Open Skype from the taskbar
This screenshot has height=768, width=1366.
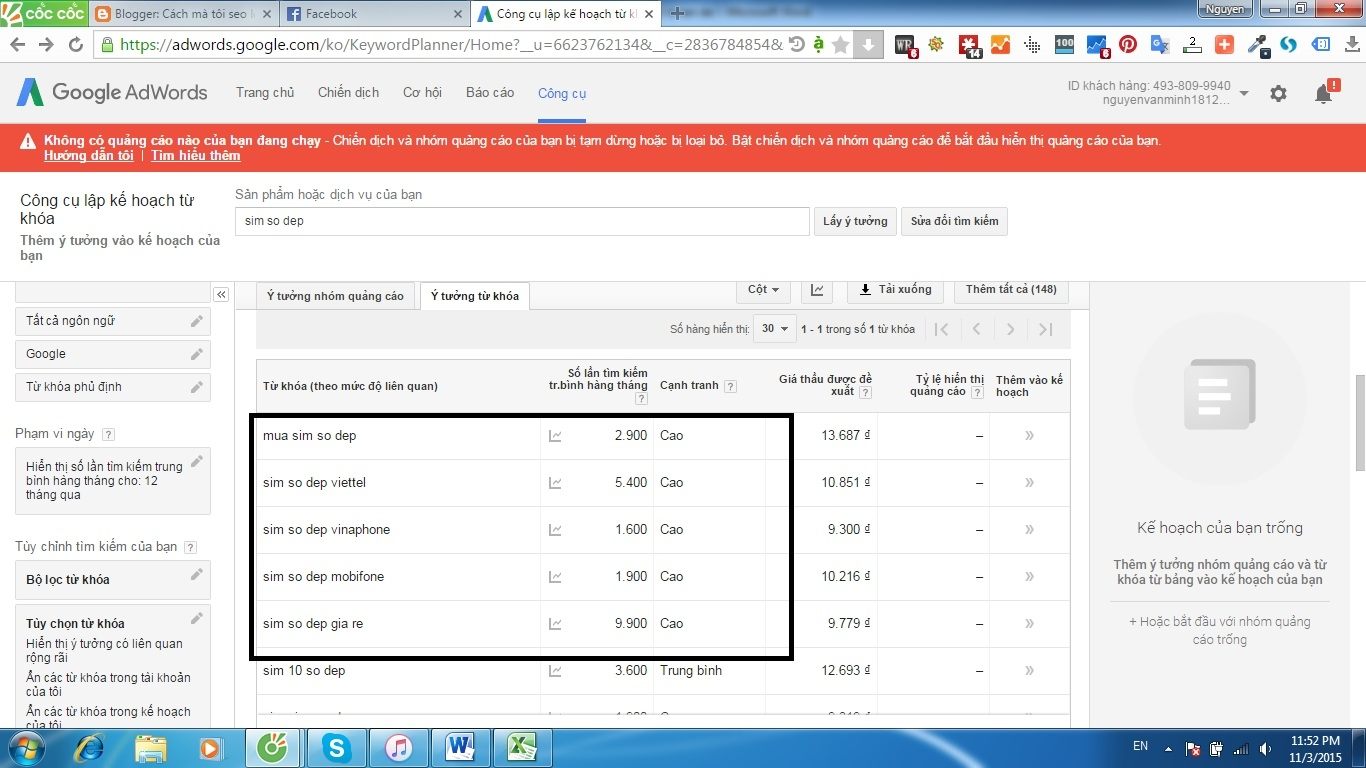pos(336,748)
